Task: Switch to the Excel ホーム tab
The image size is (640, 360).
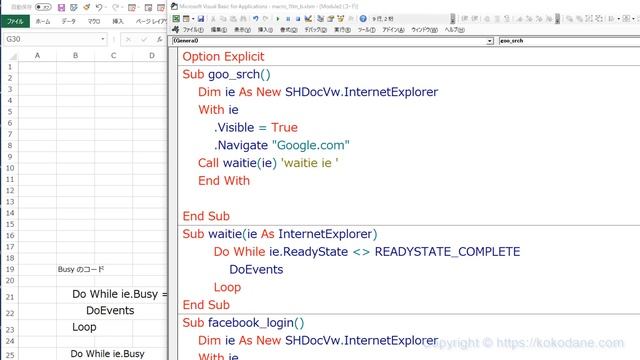Action: point(43,21)
